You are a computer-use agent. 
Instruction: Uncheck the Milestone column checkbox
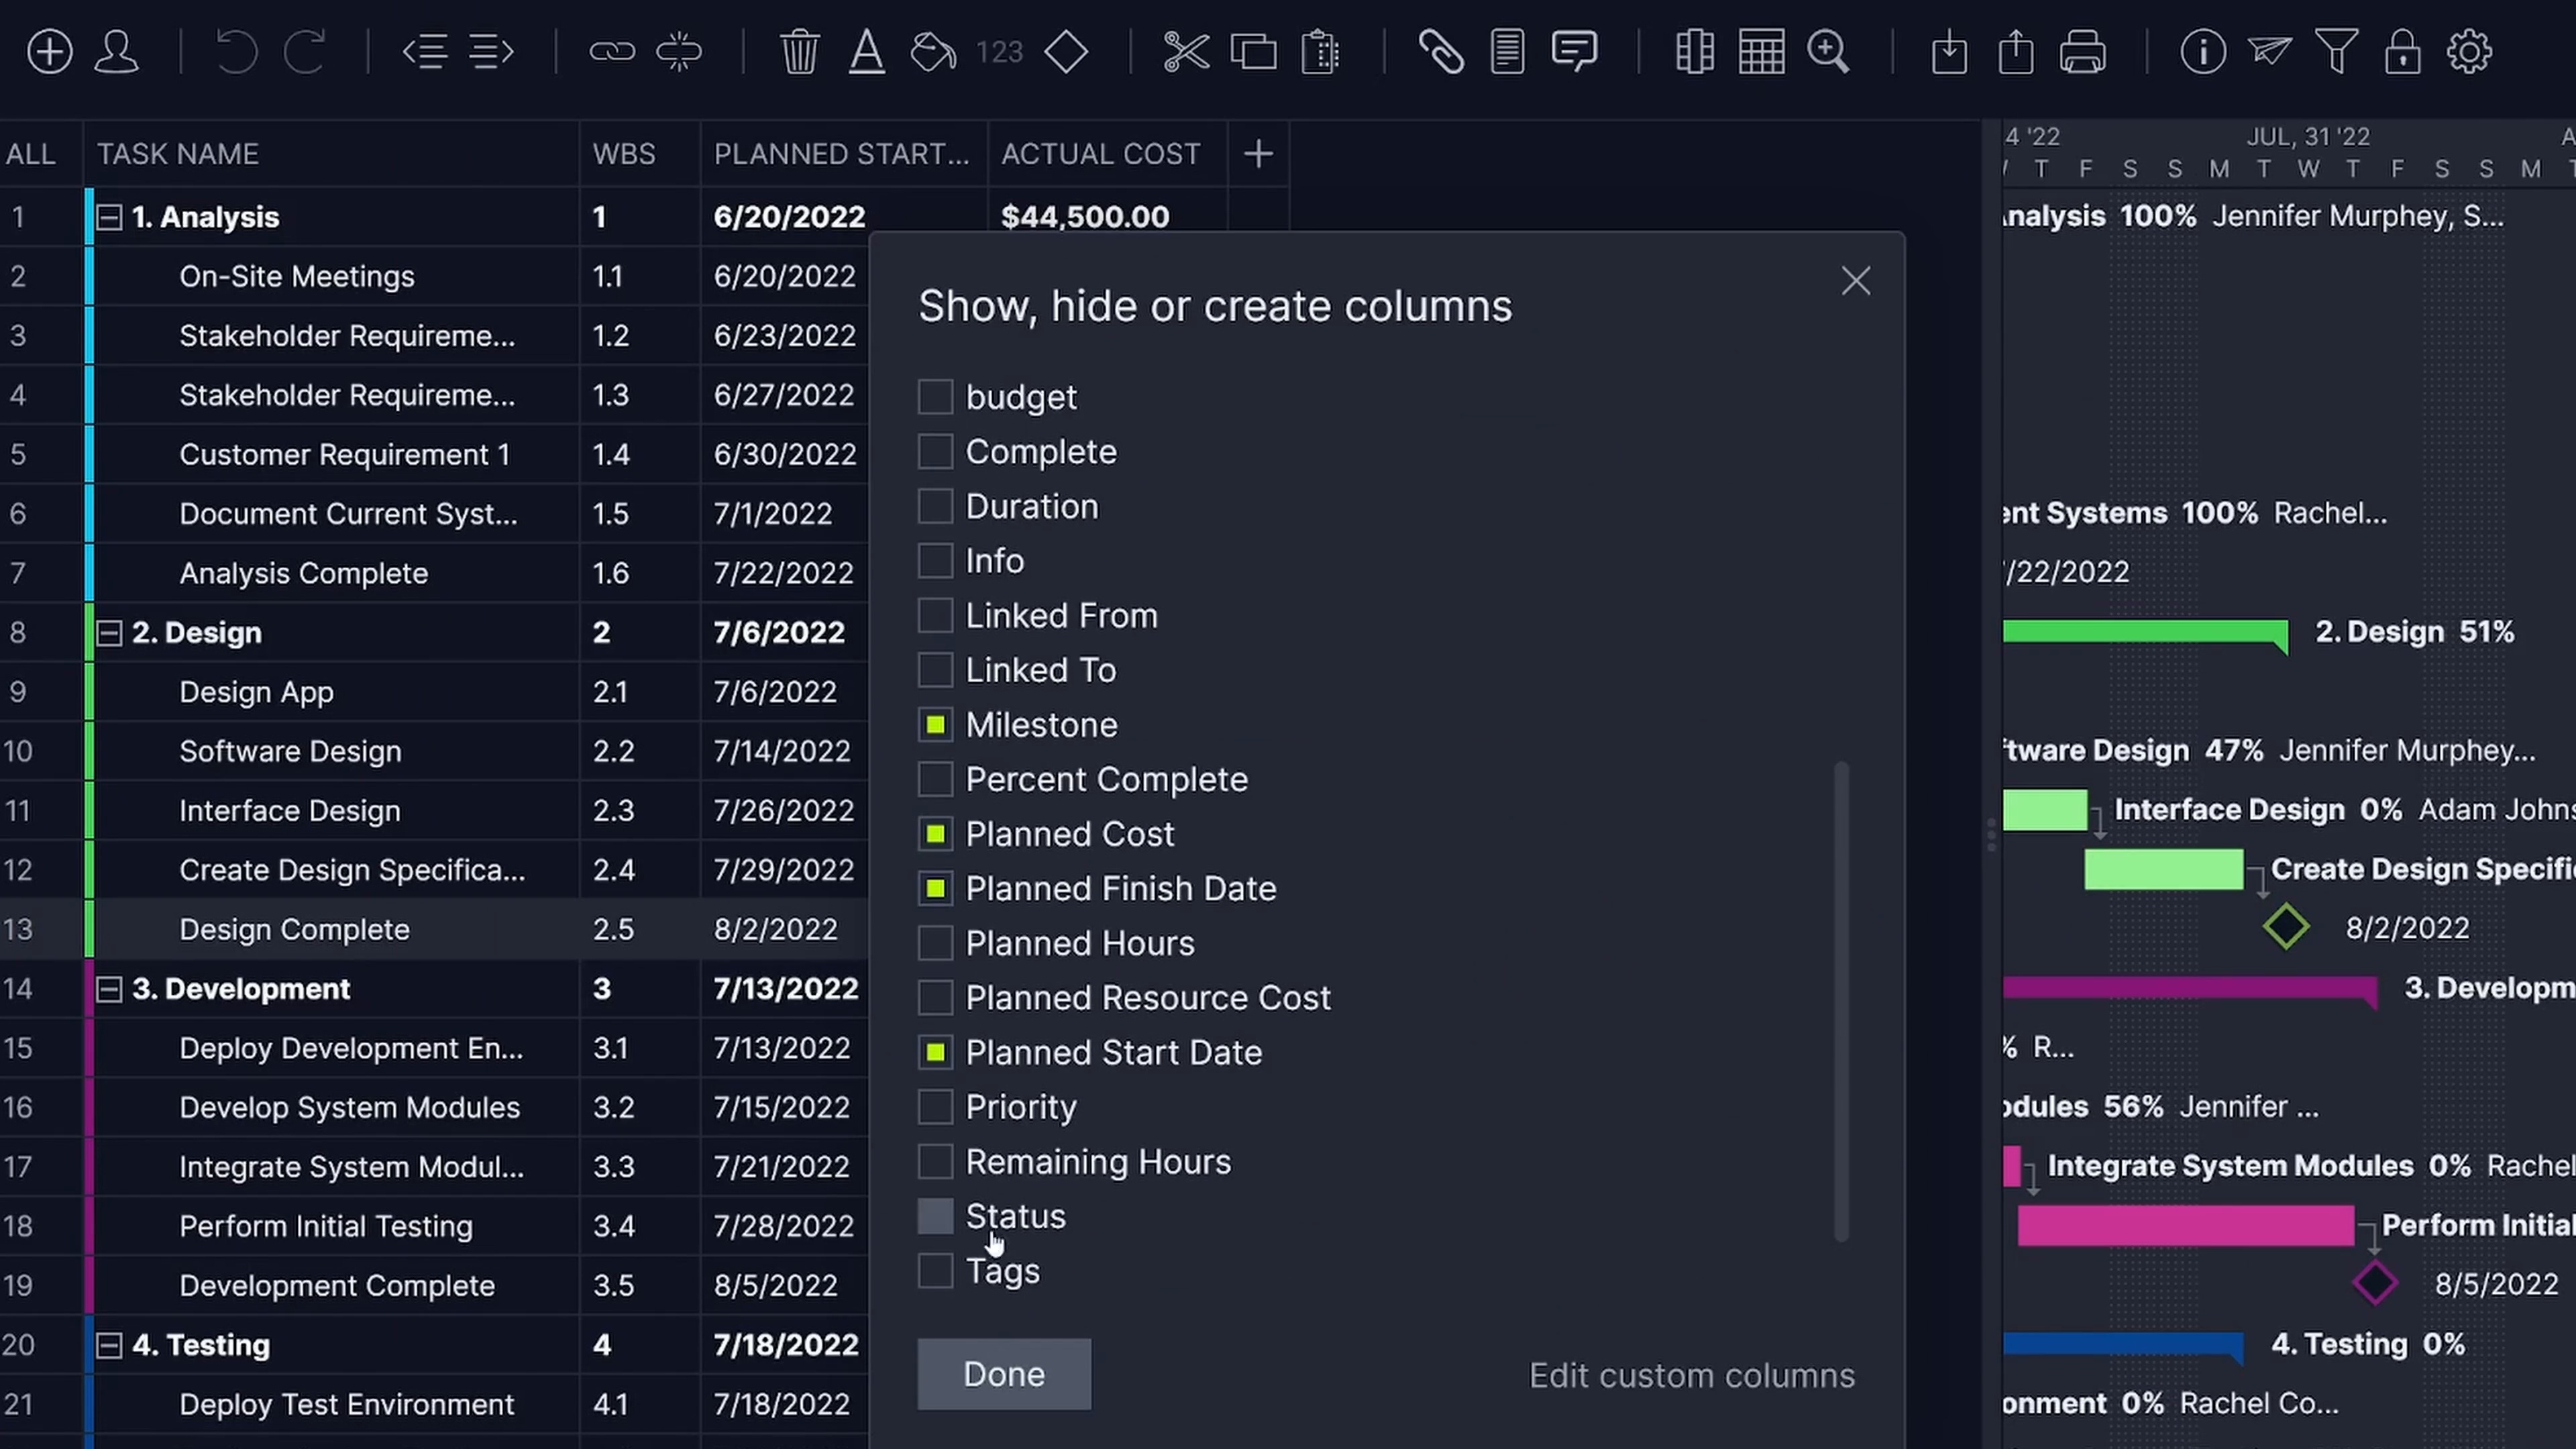coord(935,725)
